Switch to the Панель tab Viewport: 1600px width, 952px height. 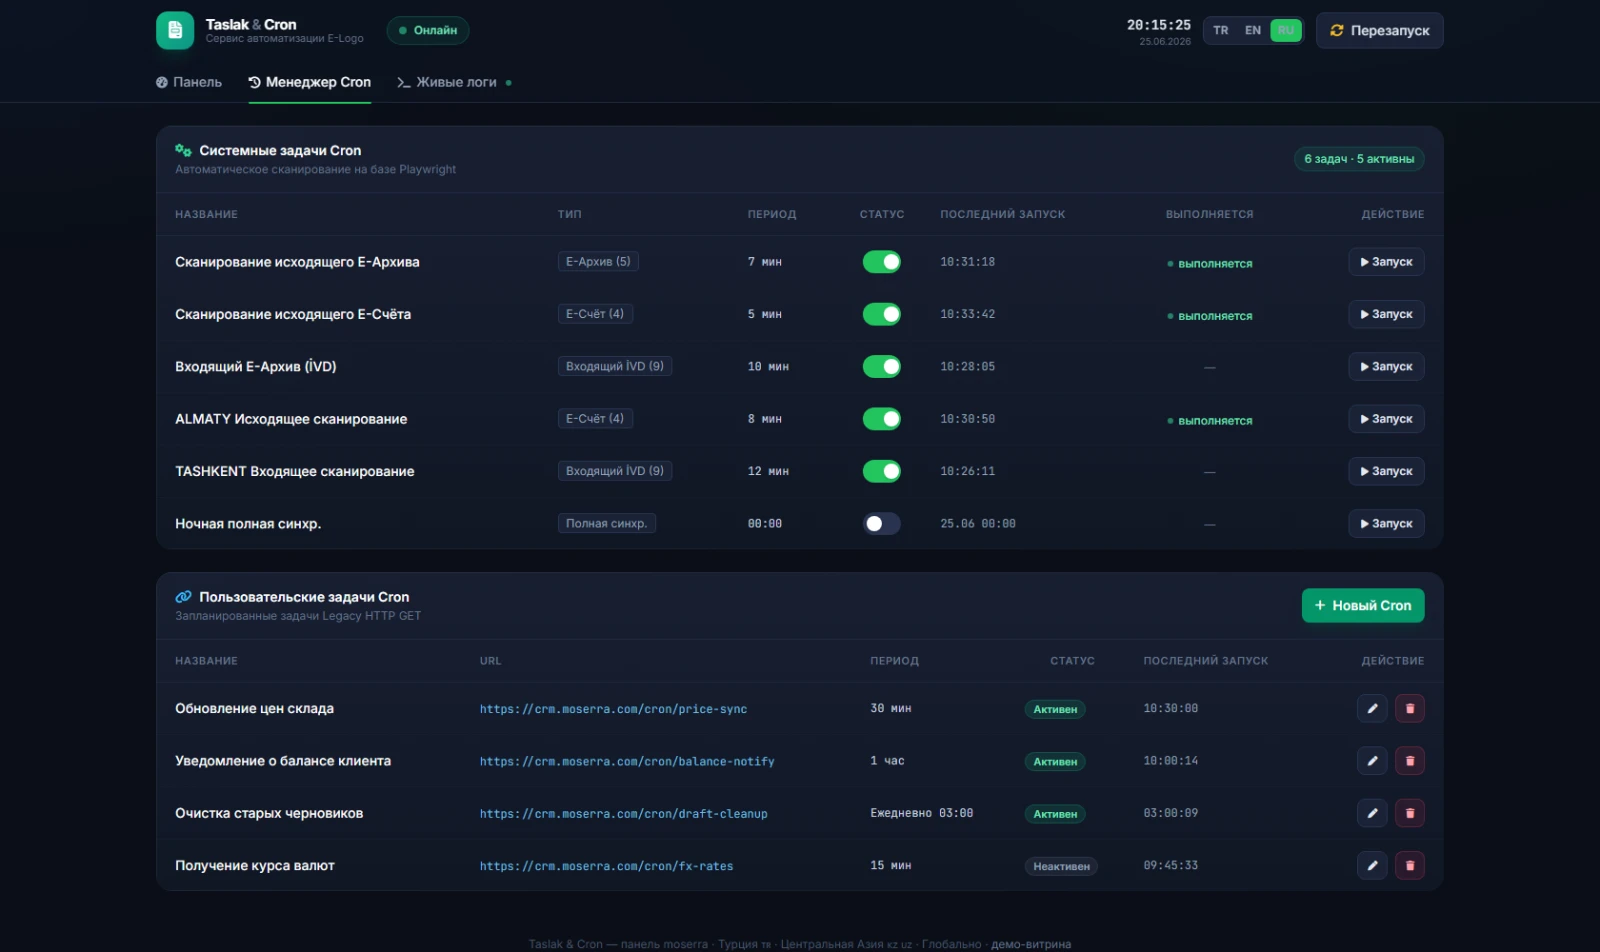click(x=189, y=82)
